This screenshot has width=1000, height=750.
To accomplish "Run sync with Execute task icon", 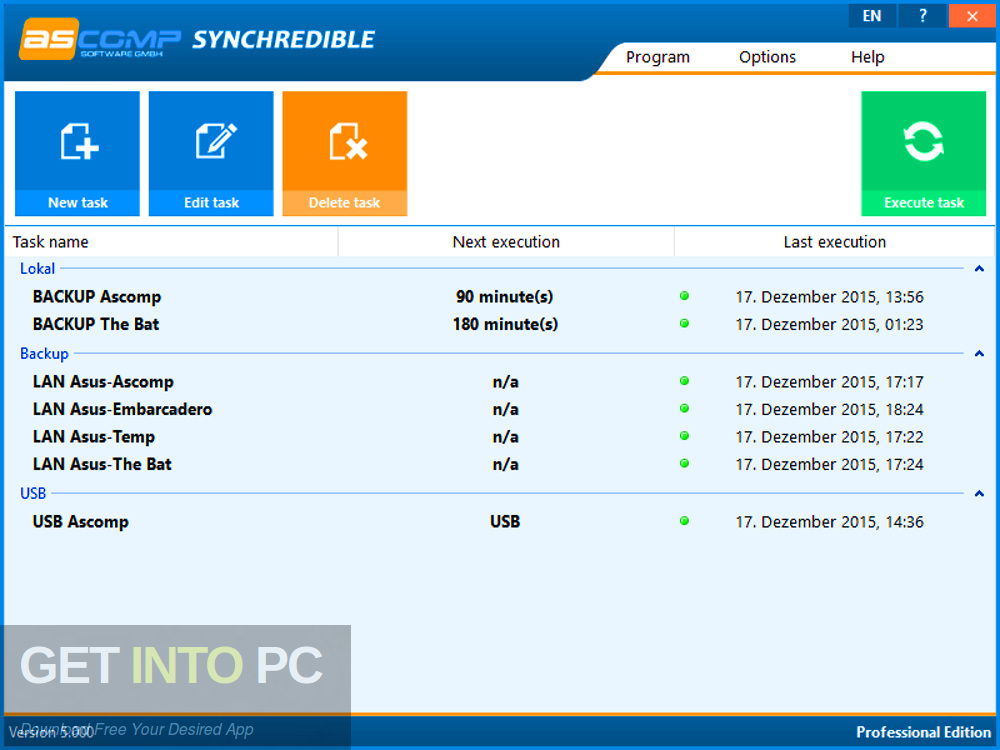I will pos(923,153).
